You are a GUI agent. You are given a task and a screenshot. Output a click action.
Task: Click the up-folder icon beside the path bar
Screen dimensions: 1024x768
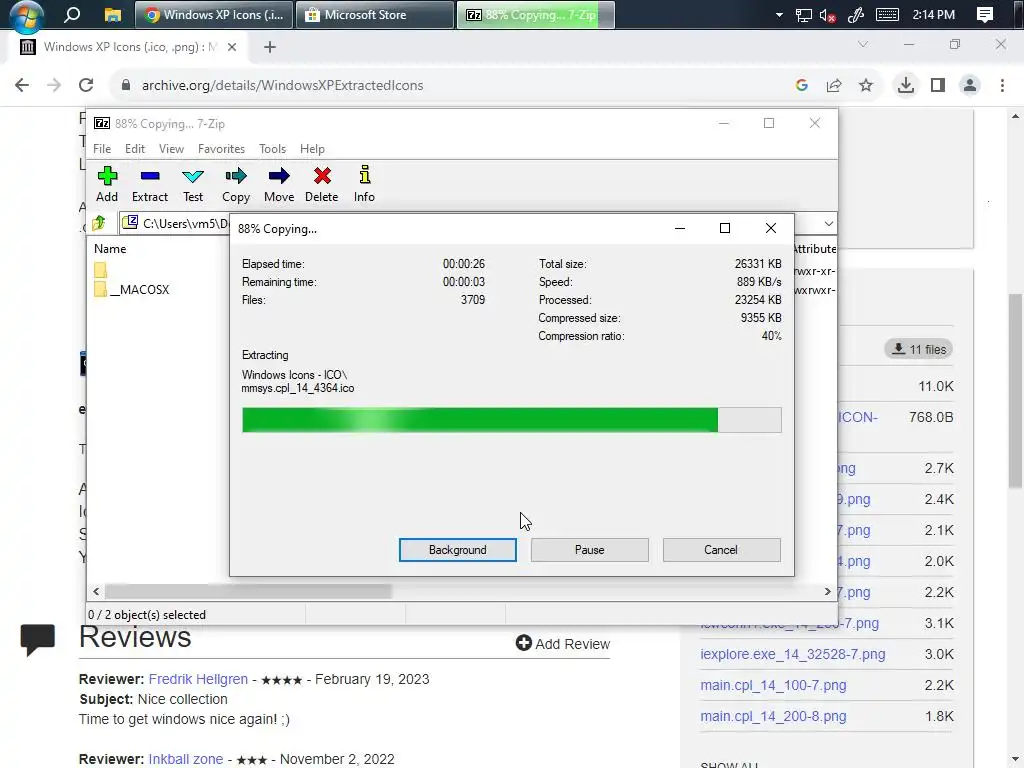point(99,223)
